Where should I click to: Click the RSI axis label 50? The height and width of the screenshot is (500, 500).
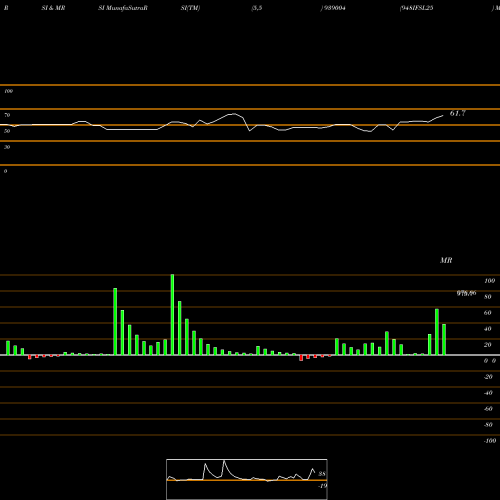7,131
